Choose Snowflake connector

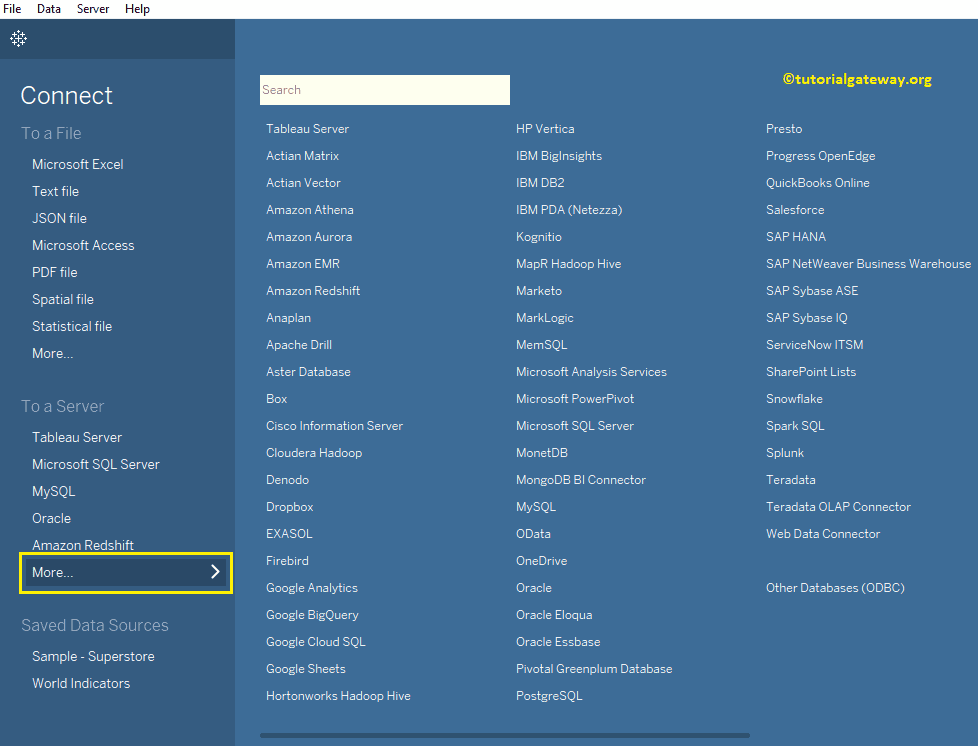[x=794, y=399]
